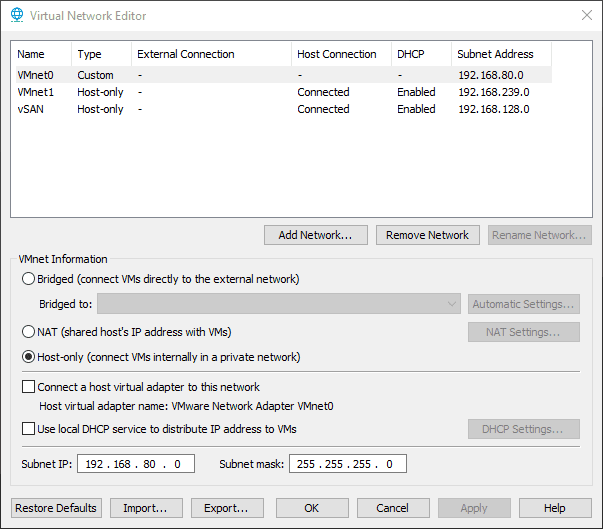Image resolution: width=603 pixels, height=529 pixels.
Task: Confirm with the OK button
Action: click(x=312, y=508)
